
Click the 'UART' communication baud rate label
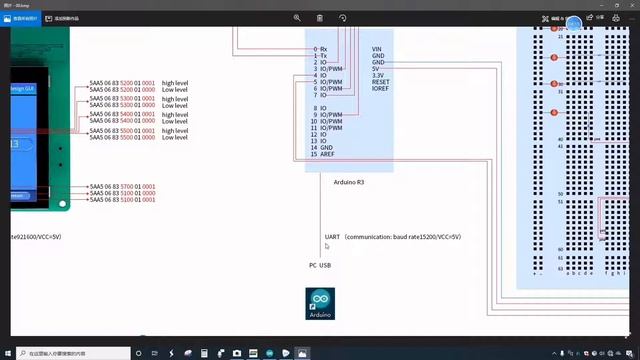[x=393, y=237]
